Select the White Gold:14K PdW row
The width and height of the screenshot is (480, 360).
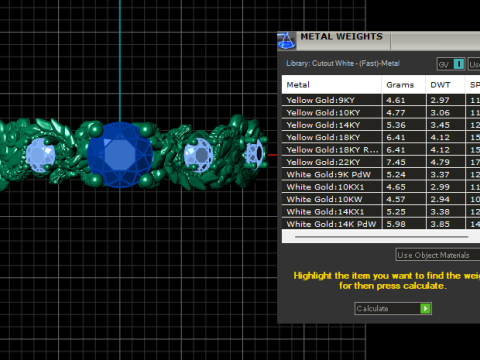point(381,224)
